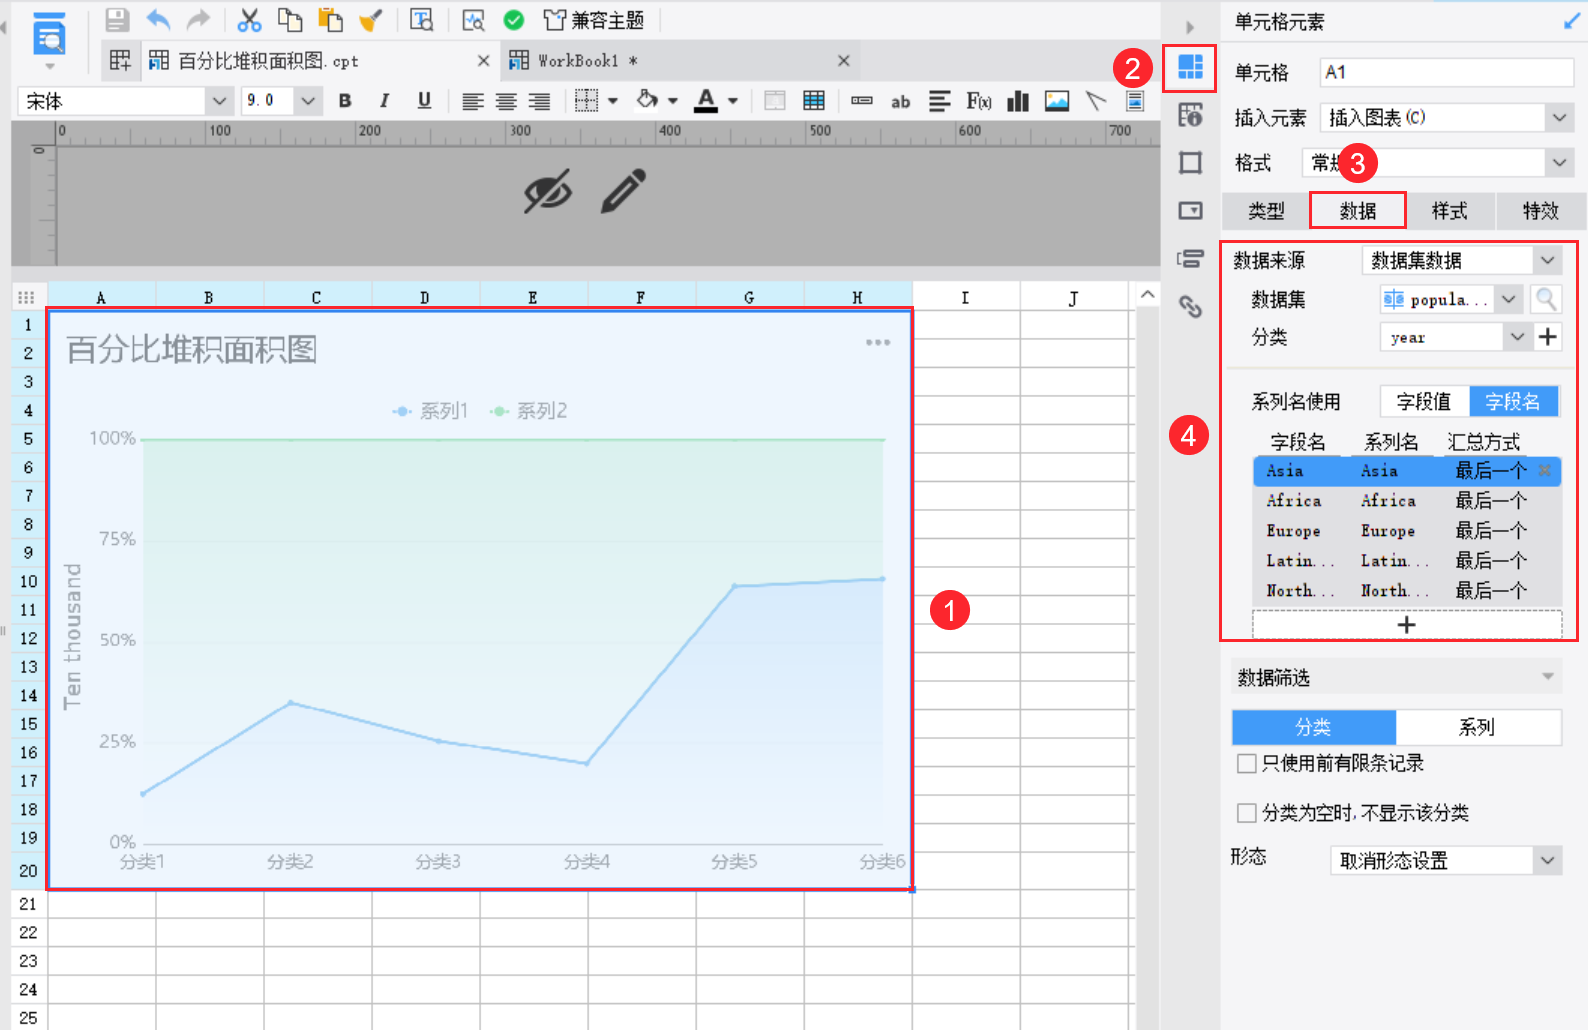Click the insert formula F(x) icon
Viewport: 1588px width, 1030px height.
pos(978,101)
